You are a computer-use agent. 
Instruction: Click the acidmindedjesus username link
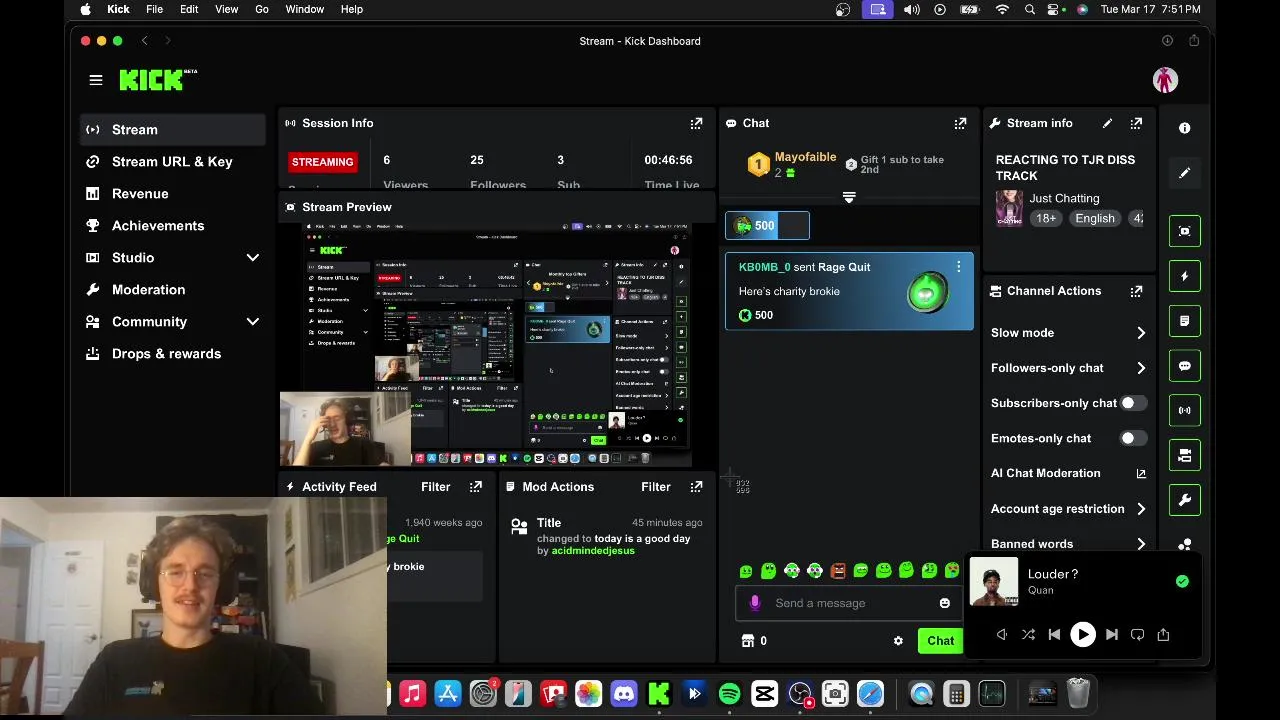[593, 551]
